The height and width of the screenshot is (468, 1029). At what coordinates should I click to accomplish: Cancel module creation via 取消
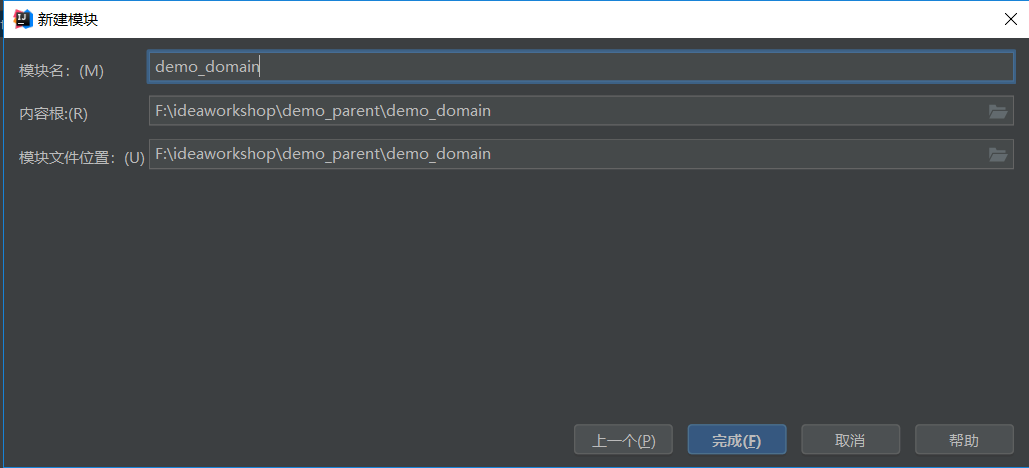[850, 440]
